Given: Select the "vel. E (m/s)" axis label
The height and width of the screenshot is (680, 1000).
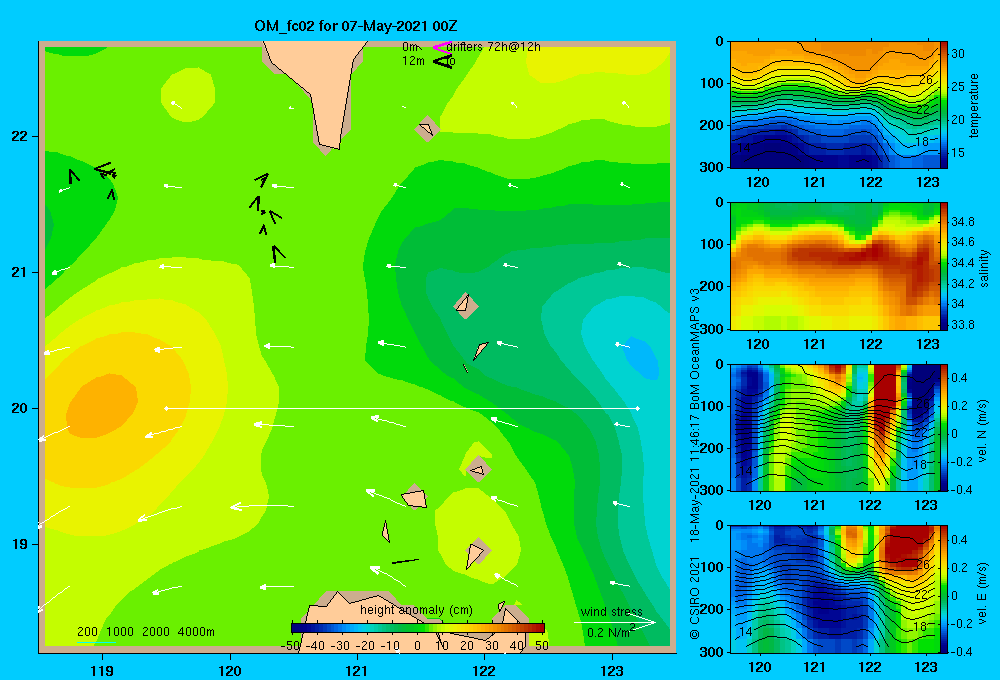Looking at the screenshot, I should (983, 592).
